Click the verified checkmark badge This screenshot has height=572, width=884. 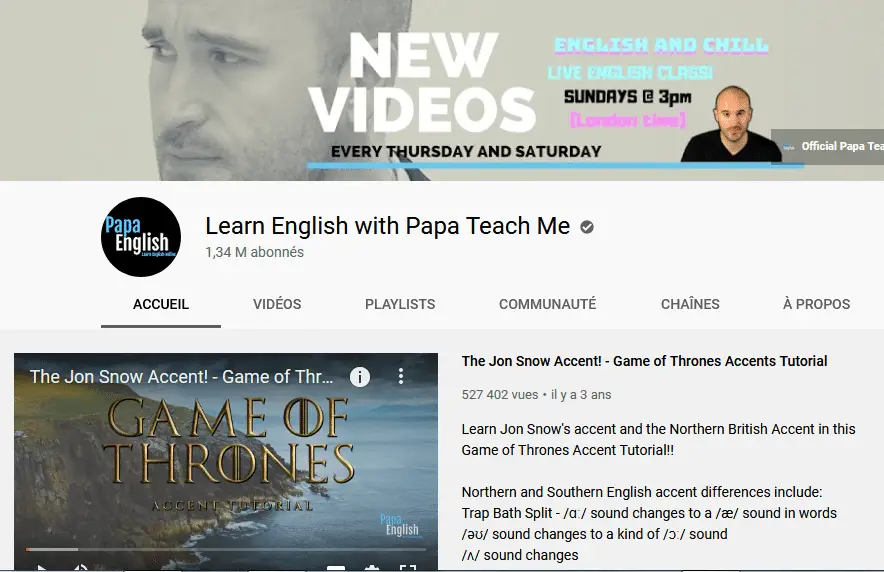587,227
